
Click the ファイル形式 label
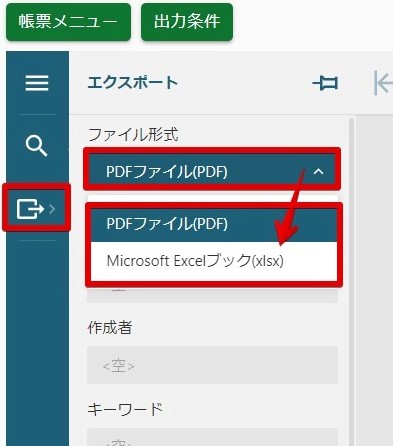point(133,135)
